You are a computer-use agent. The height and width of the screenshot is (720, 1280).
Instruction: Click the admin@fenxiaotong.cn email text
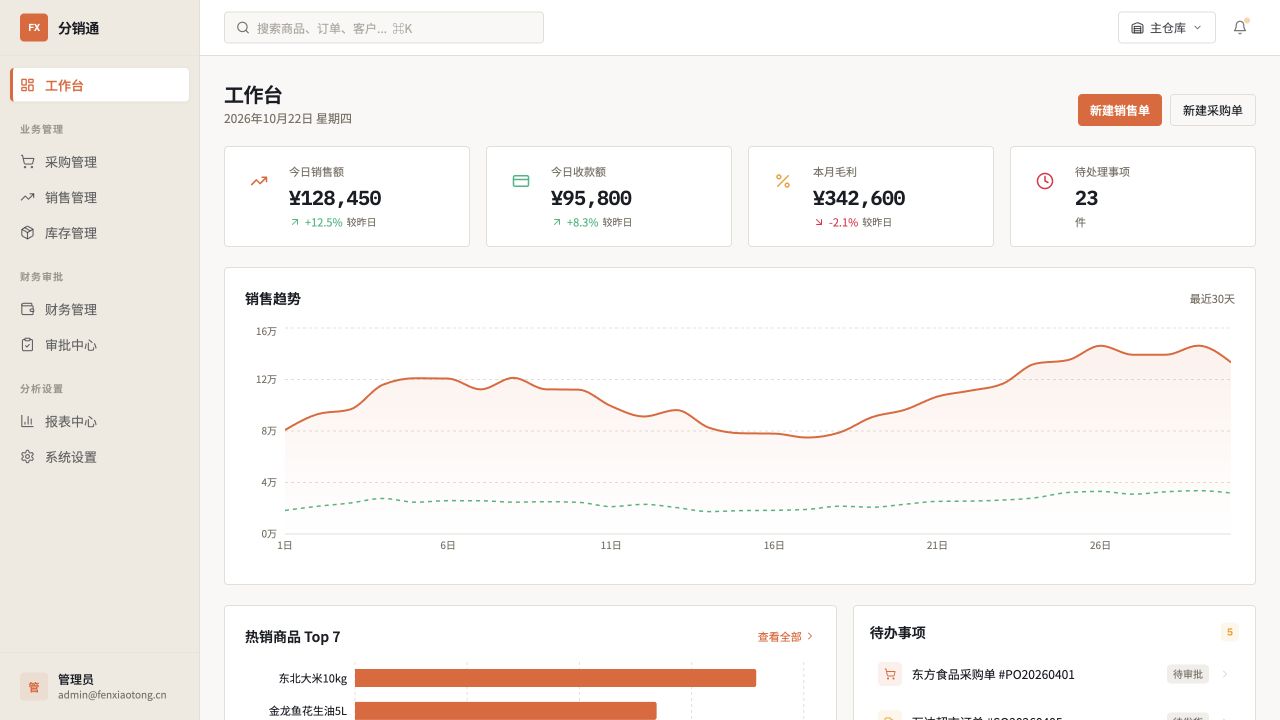pyautogui.click(x=112, y=695)
